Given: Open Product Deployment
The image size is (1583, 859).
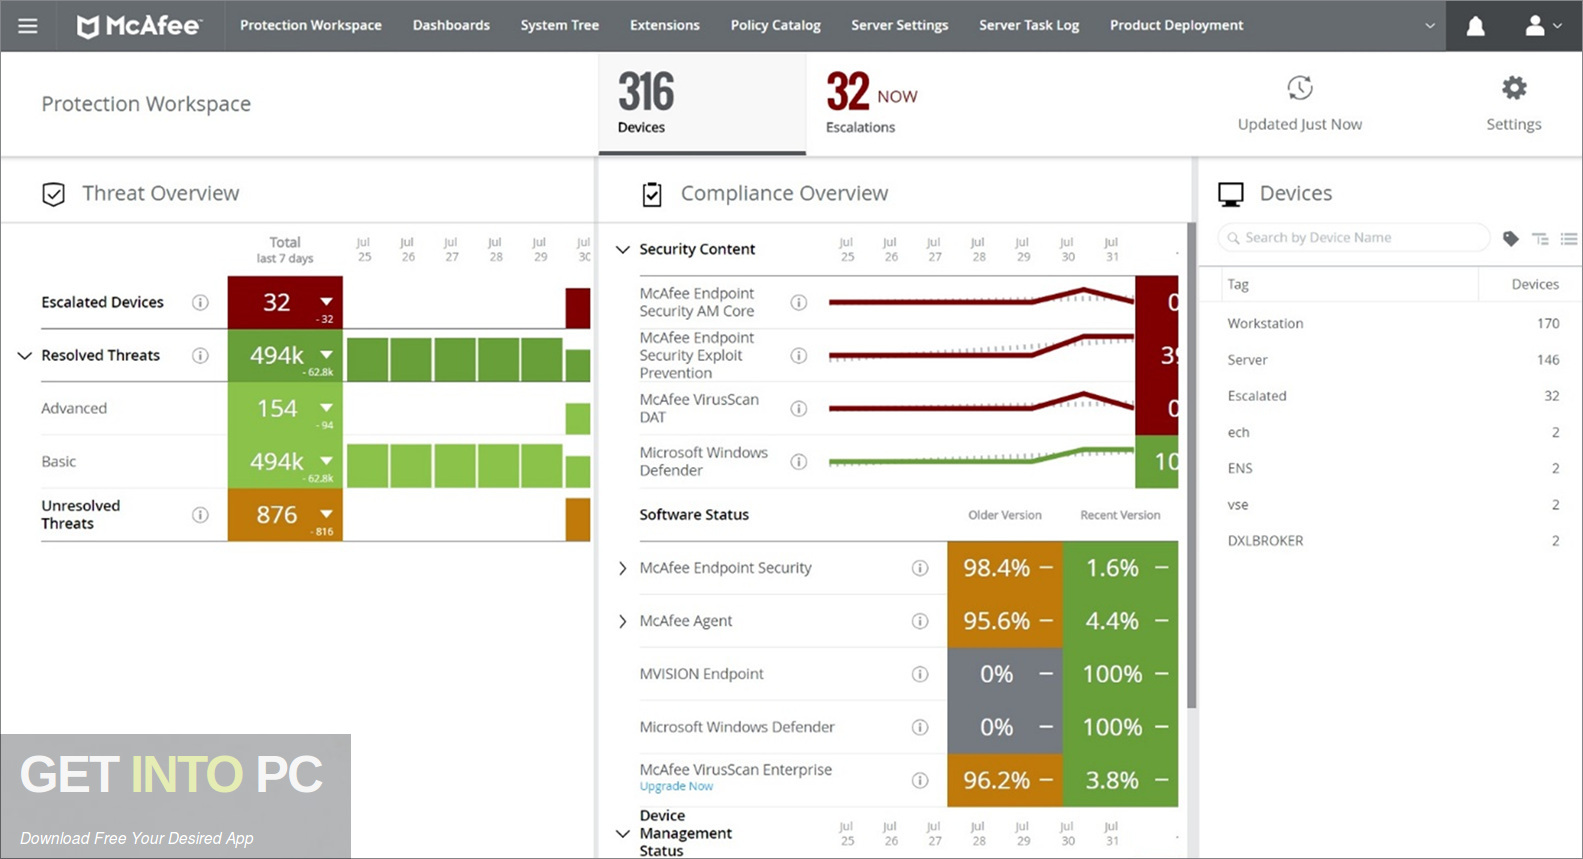Looking at the screenshot, I should pos(1176,26).
